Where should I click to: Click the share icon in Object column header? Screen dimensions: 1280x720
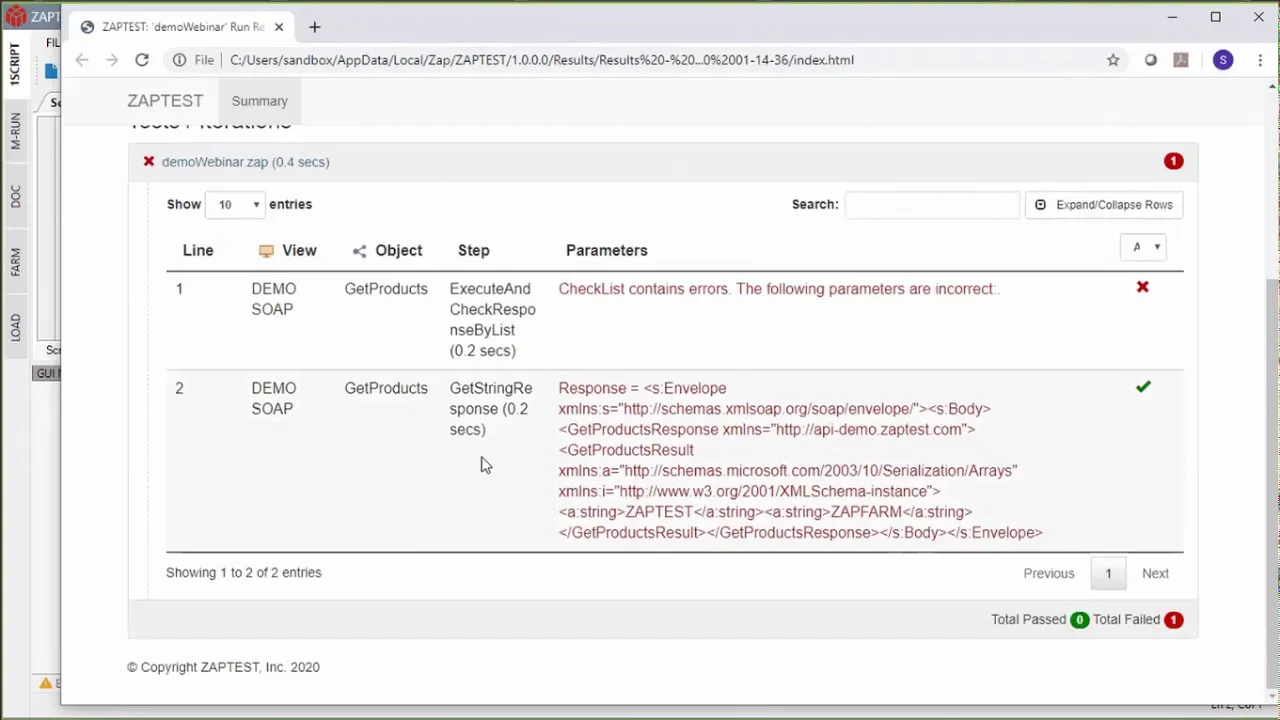coord(359,251)
